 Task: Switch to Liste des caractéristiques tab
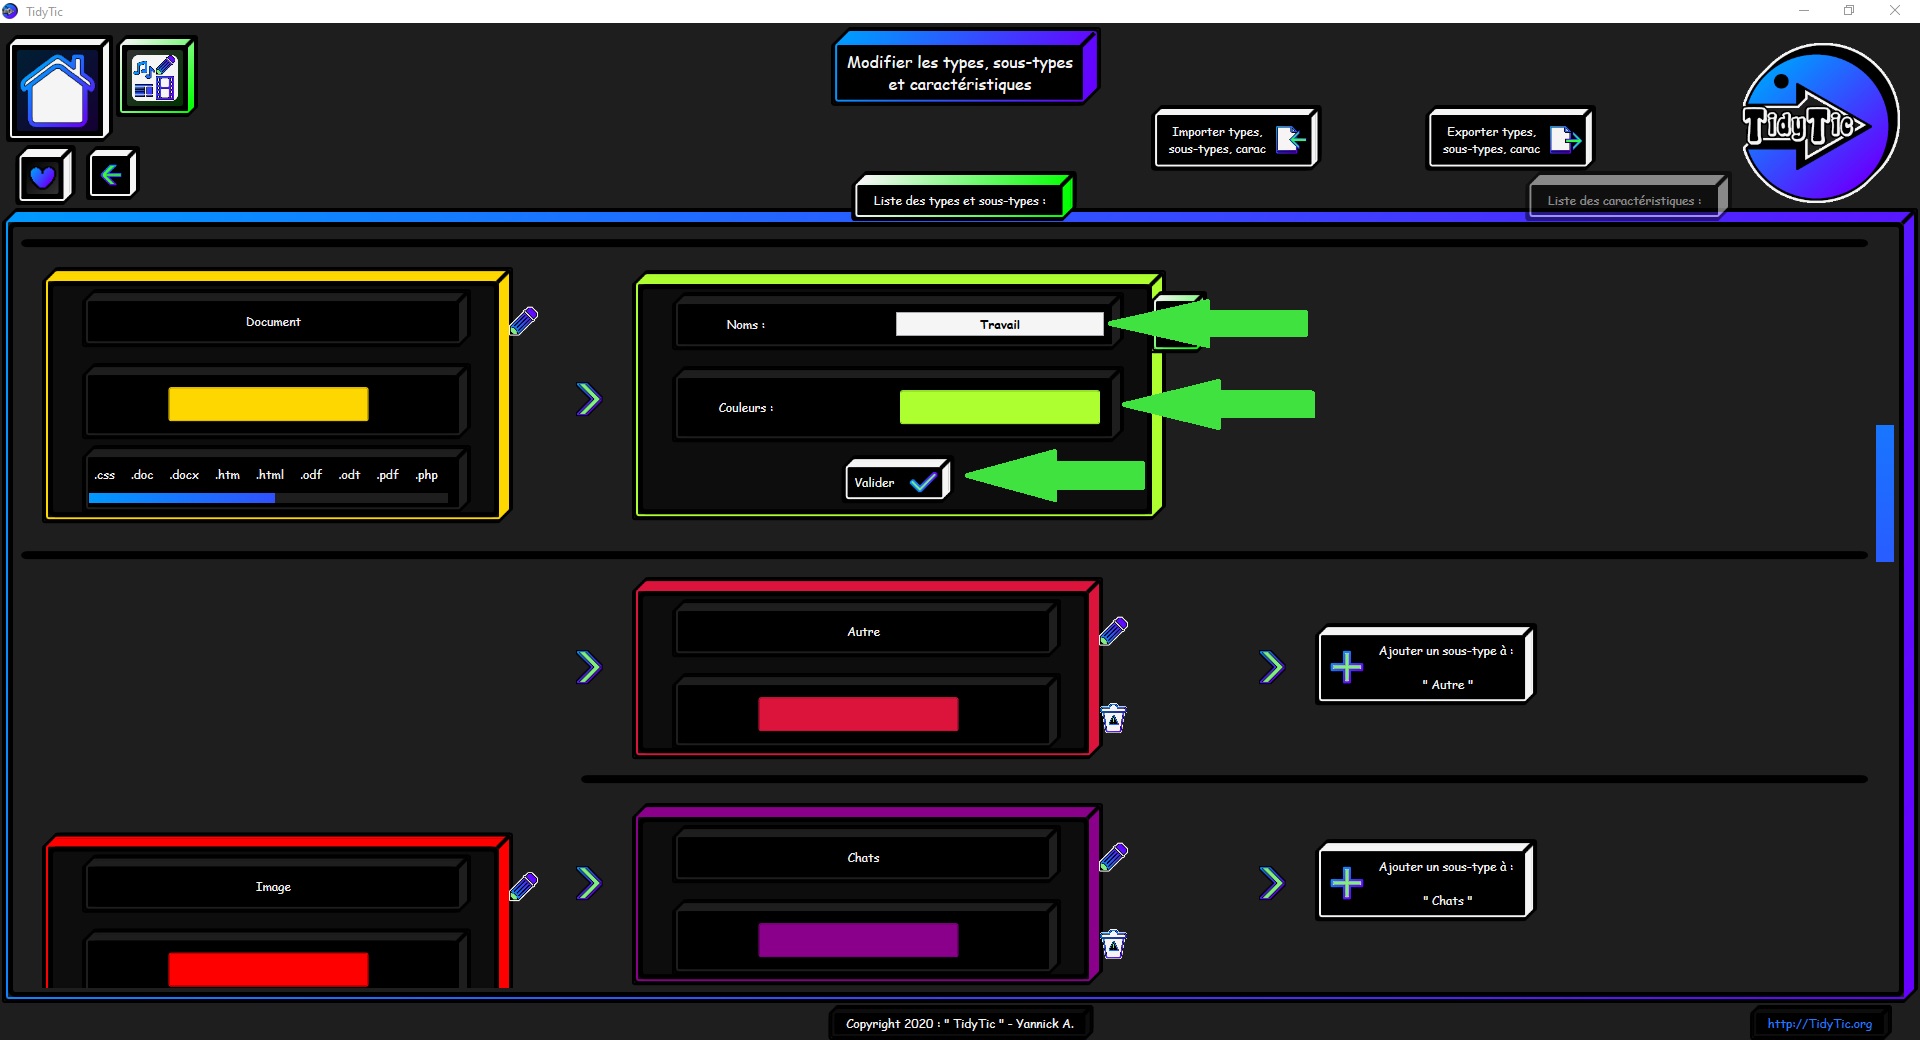[x=1627, y=198]
